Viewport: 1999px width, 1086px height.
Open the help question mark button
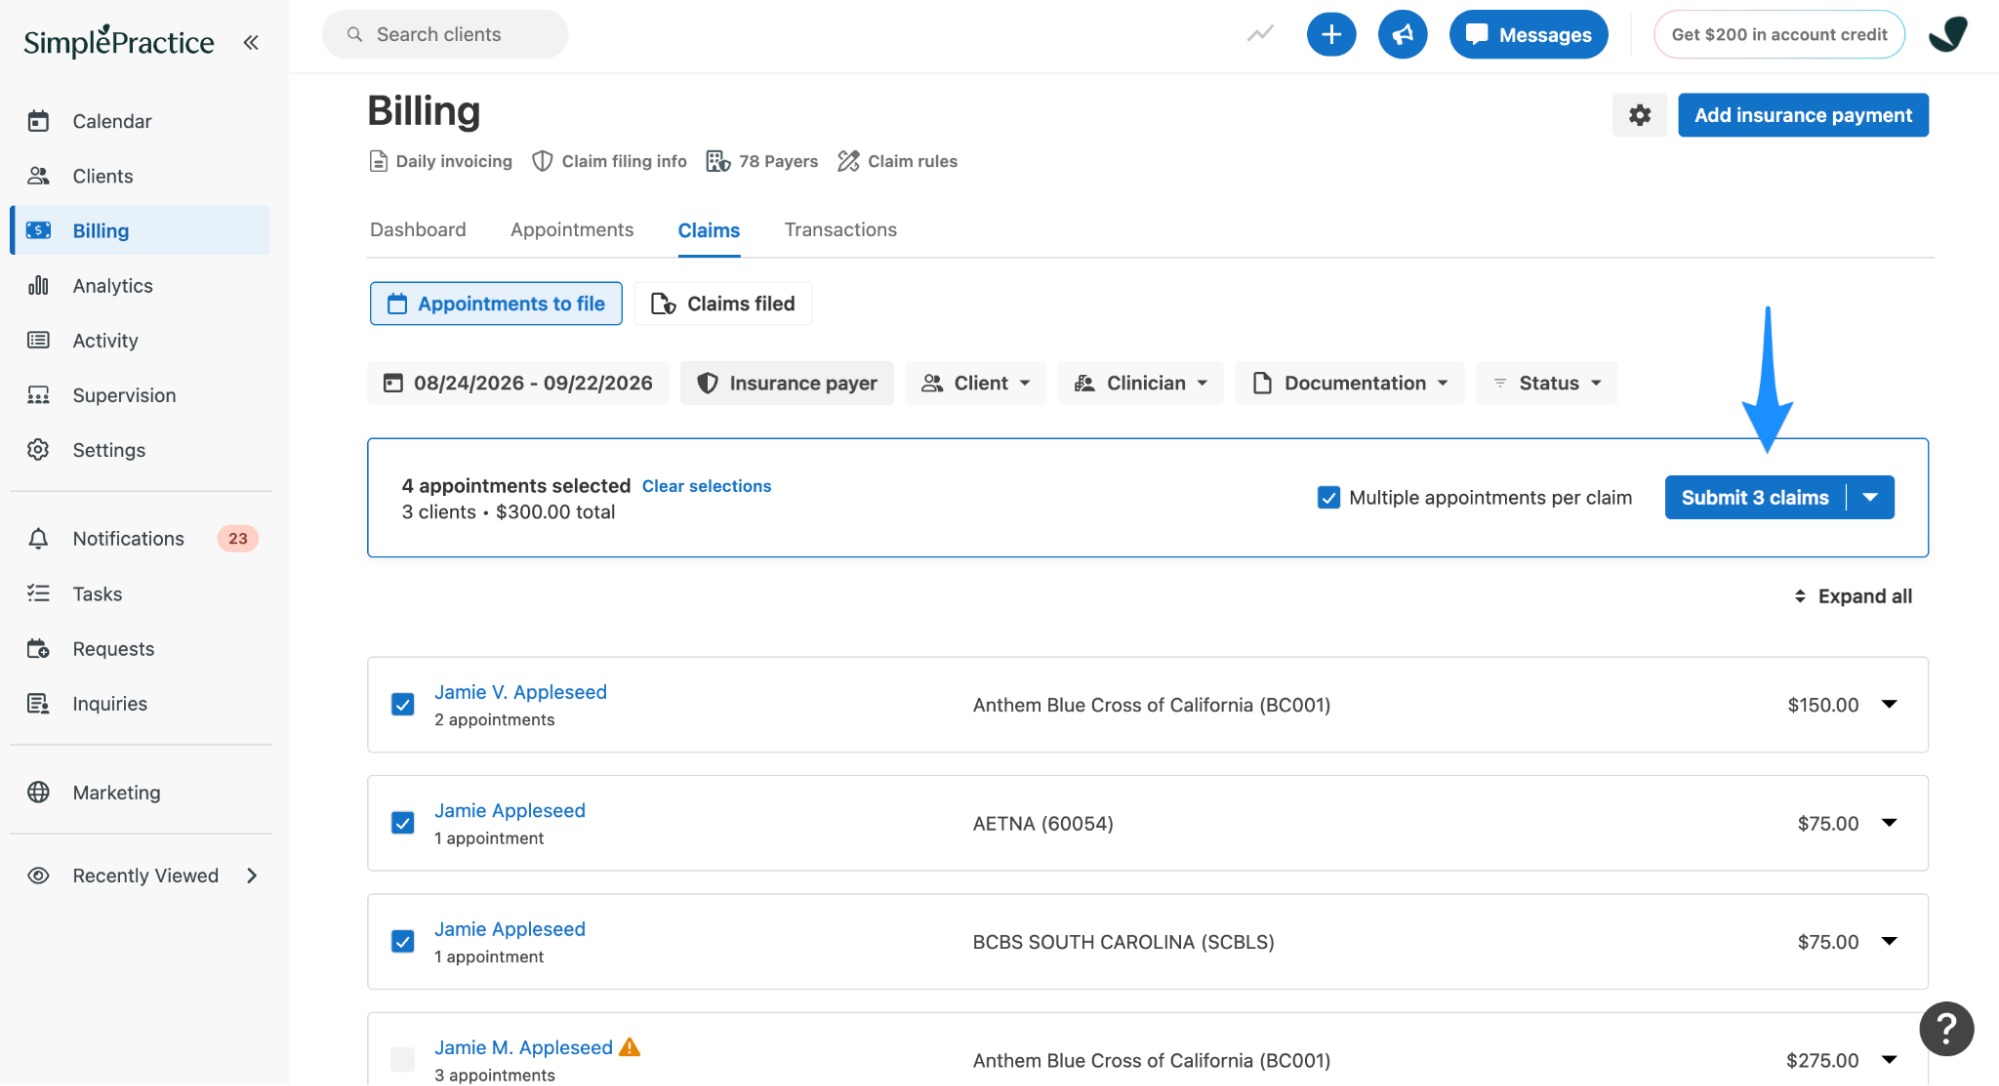coord(1946,1028)
